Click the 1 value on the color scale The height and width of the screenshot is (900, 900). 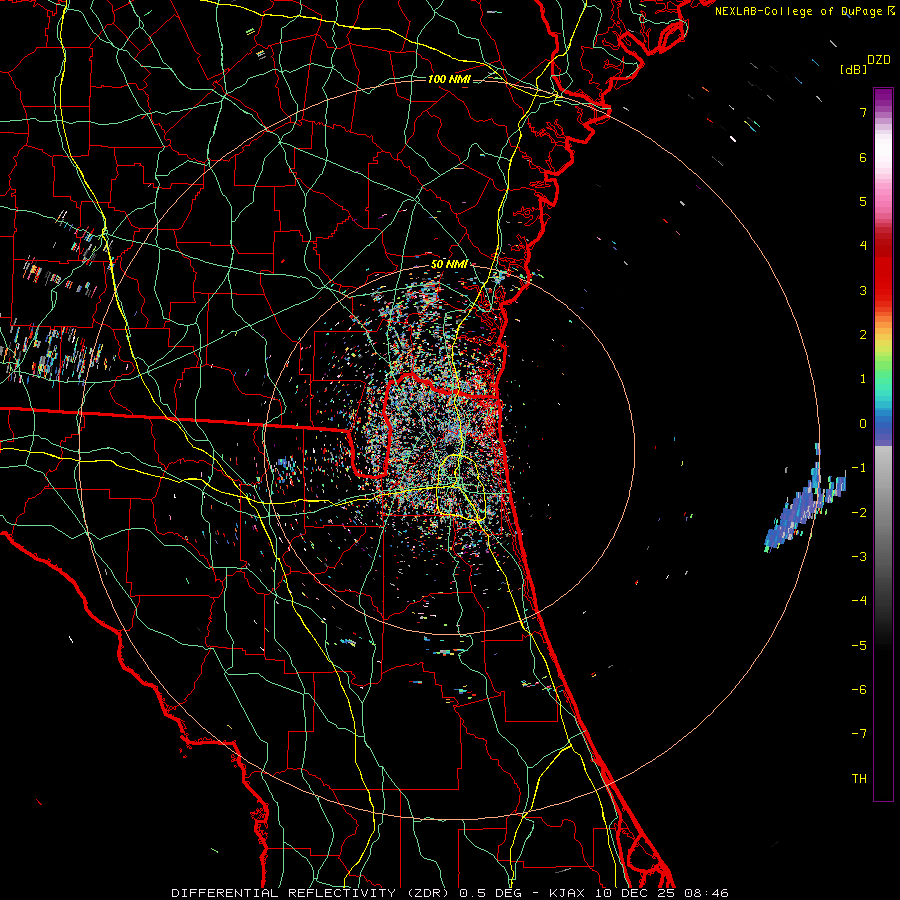[863, 379]
